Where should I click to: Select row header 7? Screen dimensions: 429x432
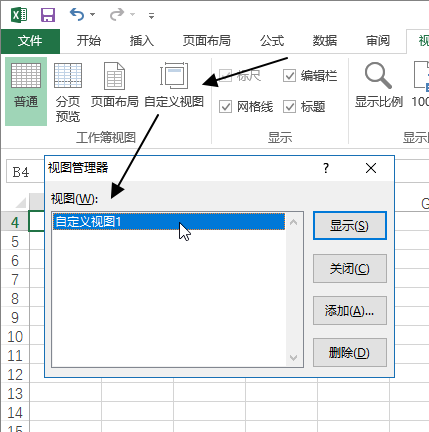coord(15,279)
